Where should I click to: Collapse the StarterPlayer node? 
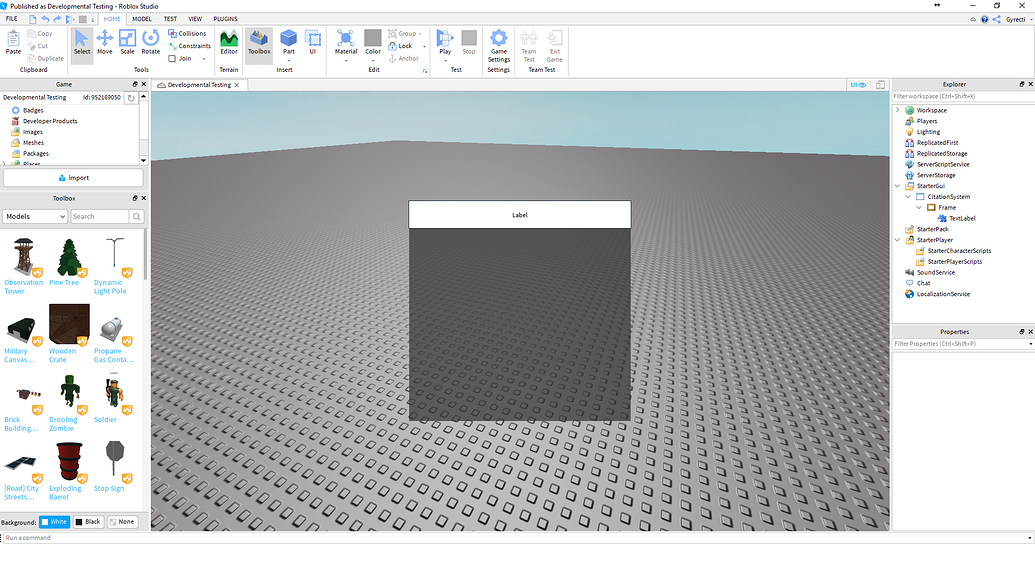pyautogui.click(x=897, y=240)
